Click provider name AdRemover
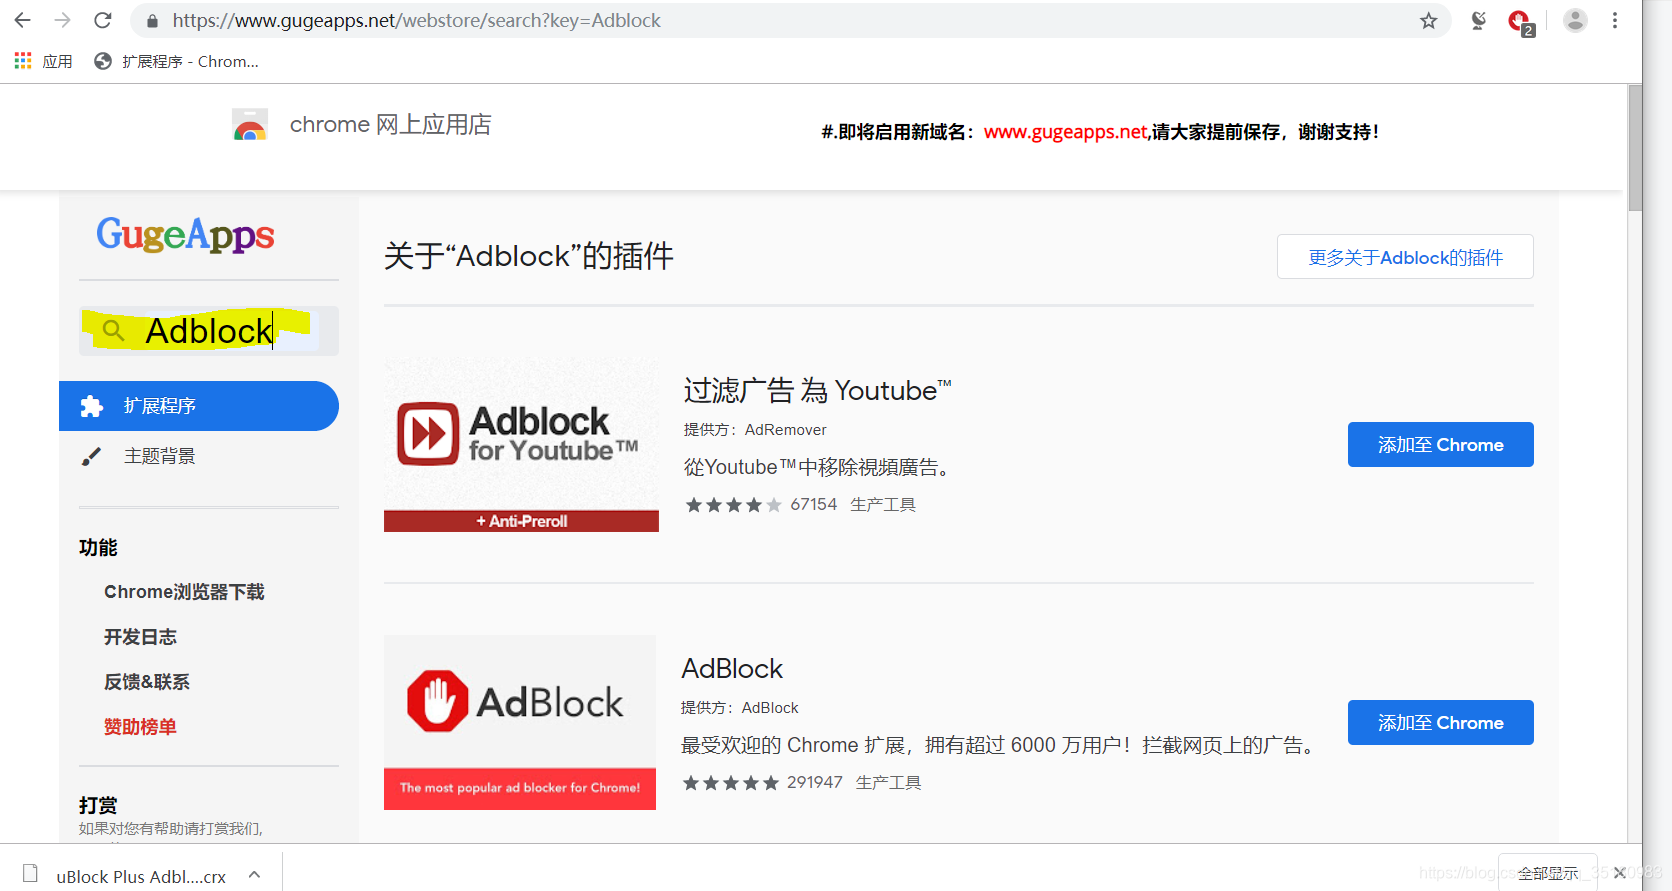Image resolution: width=1672 pixels, height=891 pixels. [785, 430]
